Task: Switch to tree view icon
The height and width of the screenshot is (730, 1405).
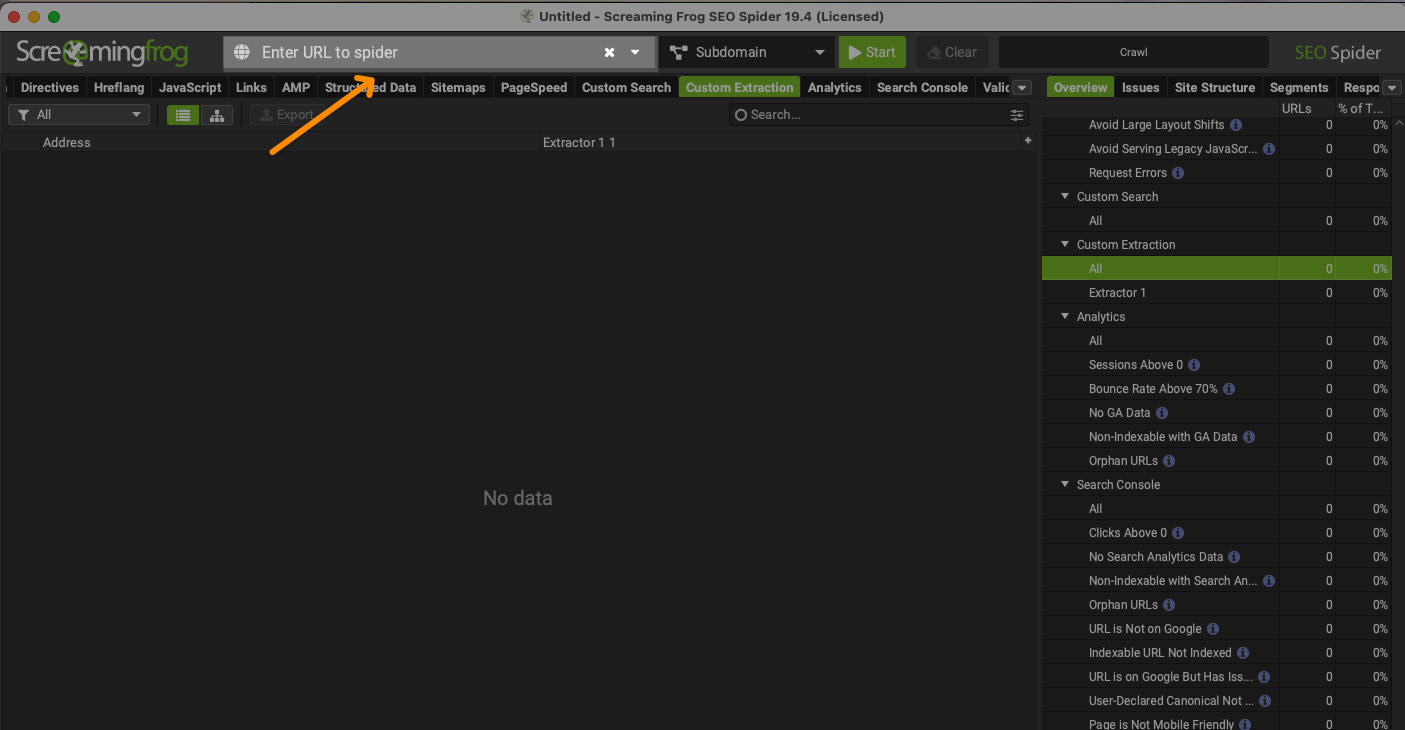Action: pyautogui.click(x=216, y=115)
